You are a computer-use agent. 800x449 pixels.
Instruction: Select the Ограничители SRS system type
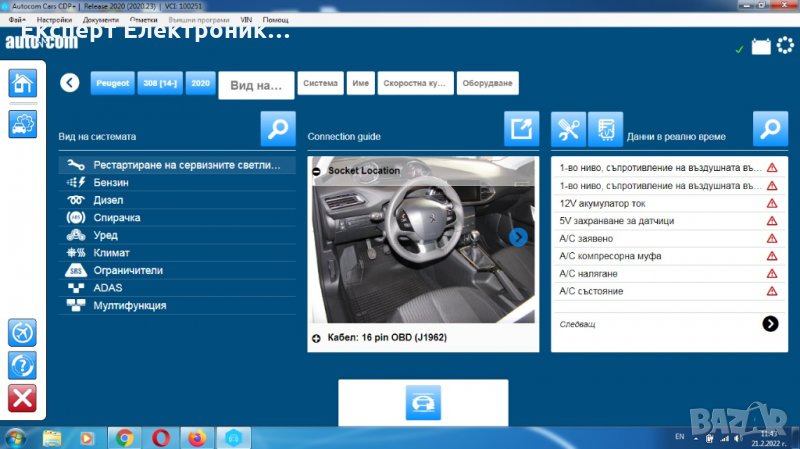click(x=177, y=270)
